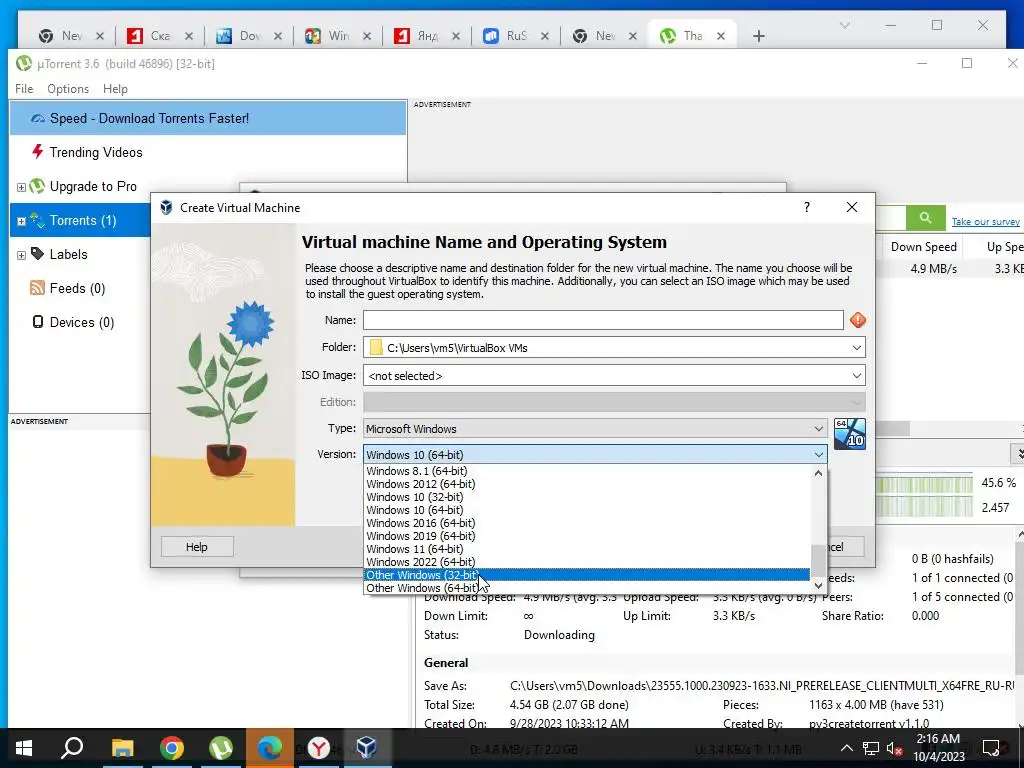Screen dimensions: 1024x768
Task: Open a new browser tab with plus button
Action: click(758, 36)
